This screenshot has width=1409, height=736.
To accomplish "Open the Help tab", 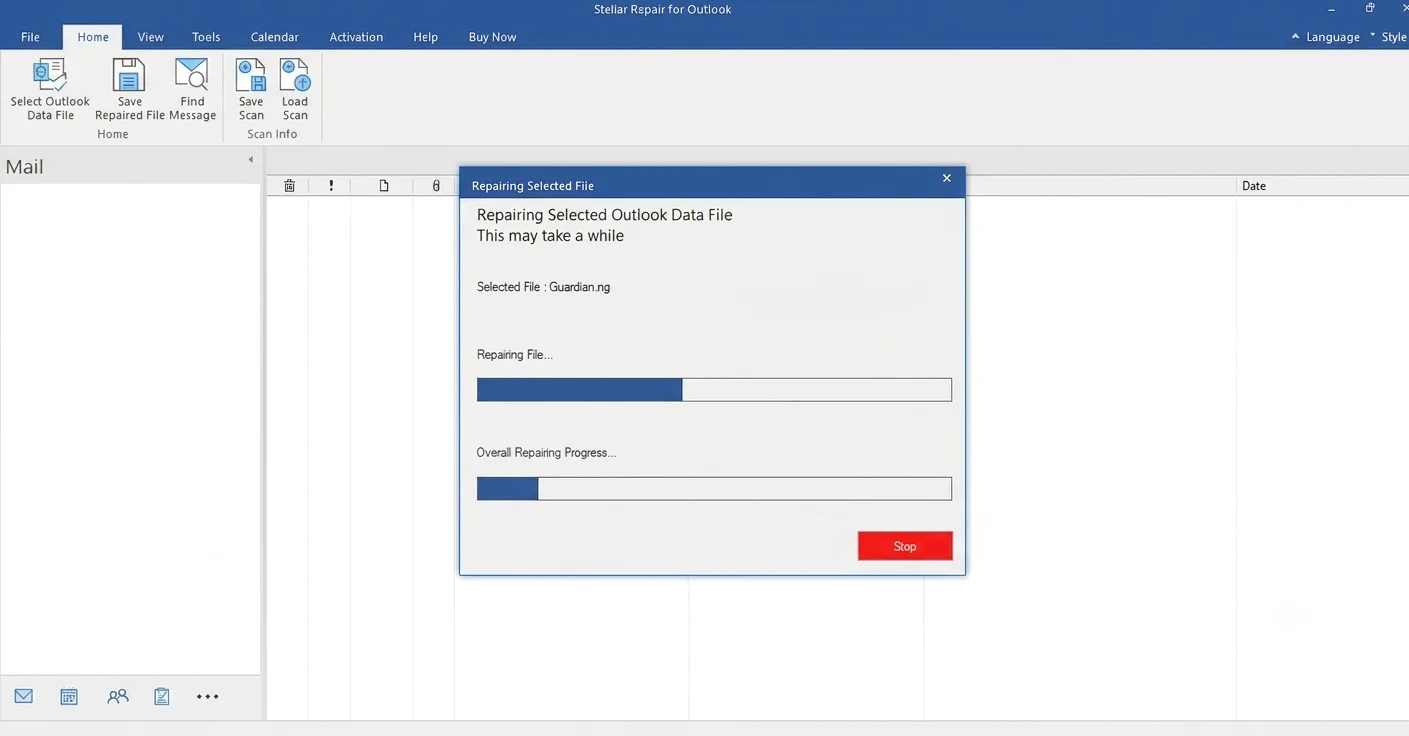I will pyautogui.click(x=426, y=37).
